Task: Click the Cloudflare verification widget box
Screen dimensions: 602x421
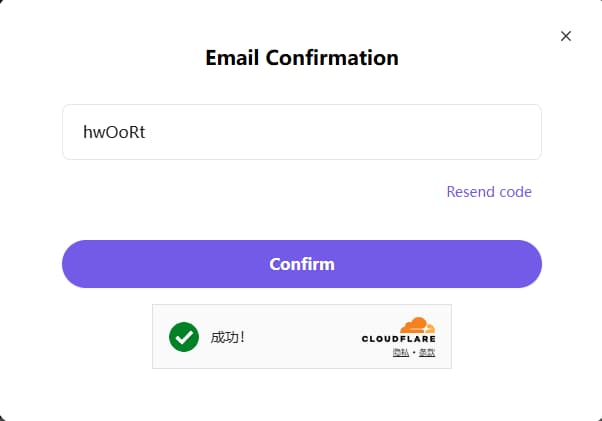Action: 300,337
